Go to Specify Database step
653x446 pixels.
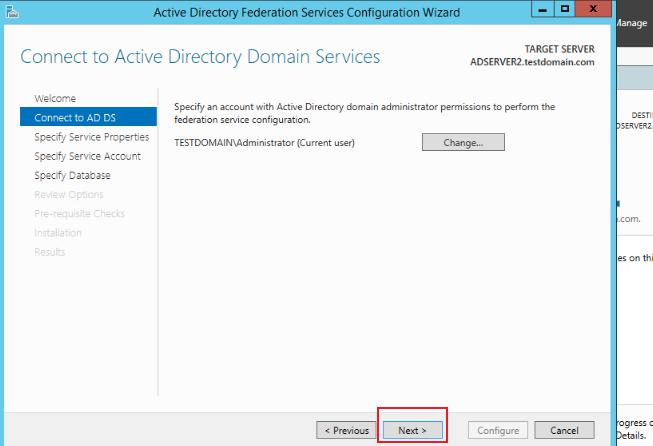pyautogui.click(x=72, y=175)
